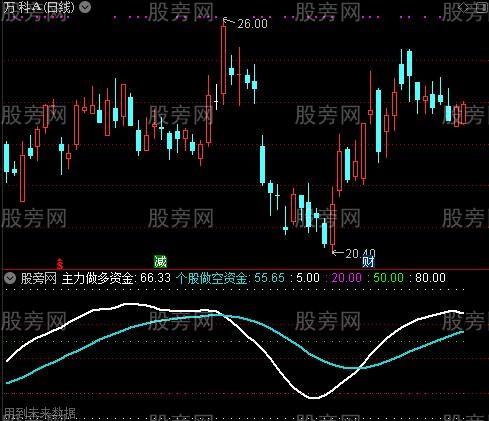Click the magenta 20.00 level value

click(x=347, y=278)
